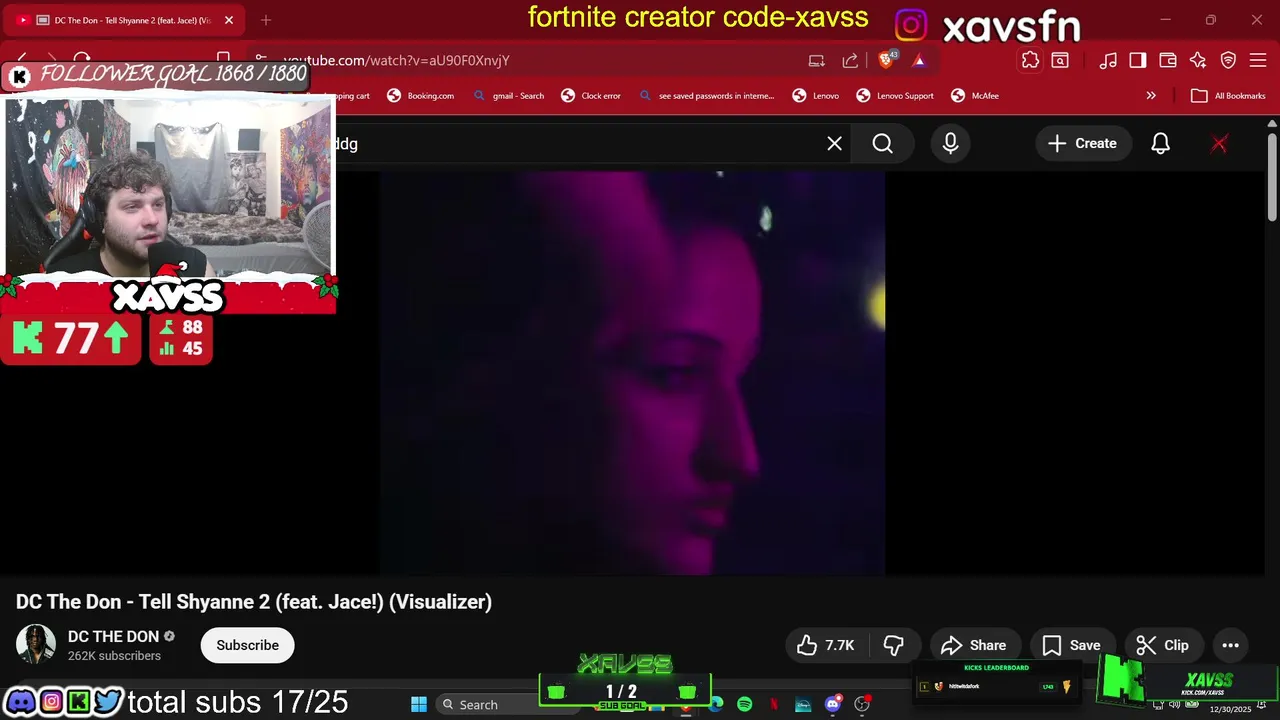
Task: Open the gmail - Search bookmark
Action: pos(508,96)
